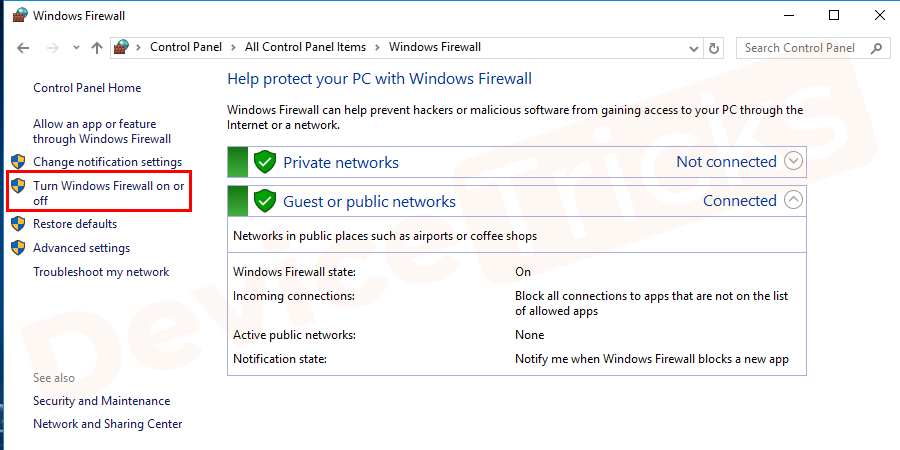
Task: Click the firewall state value On
Action: [x=523, y=272]
